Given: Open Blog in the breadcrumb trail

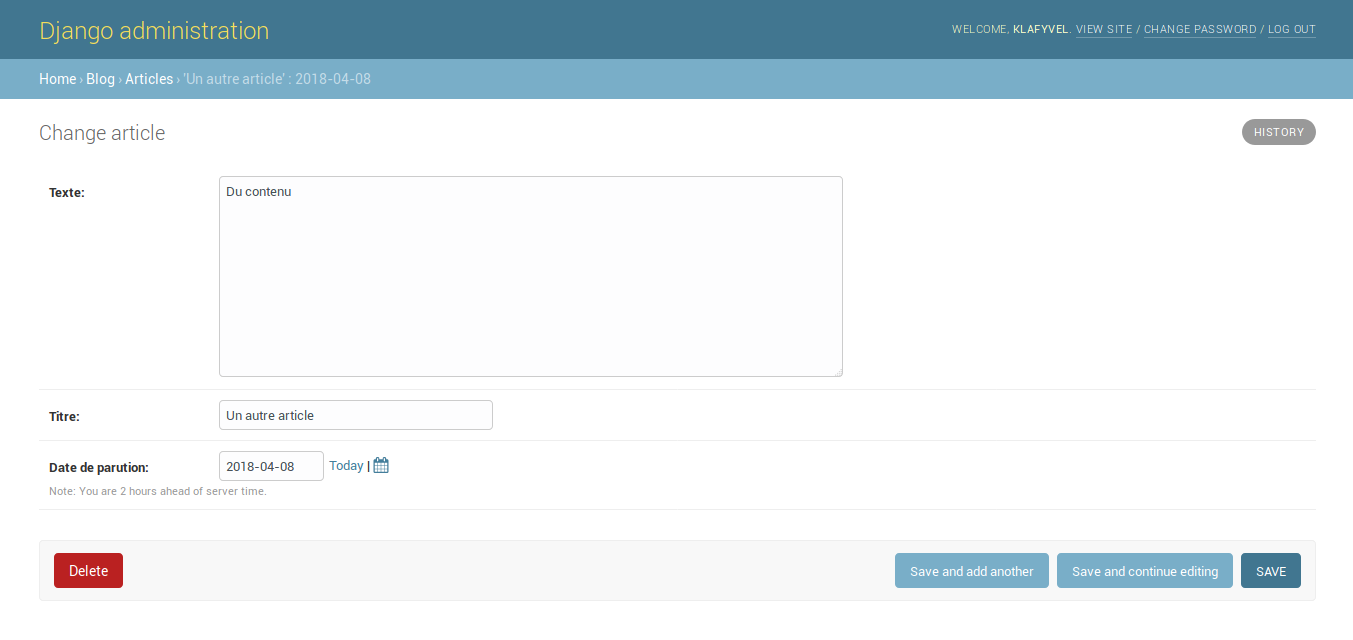Looking at the screenshot, I should pyautogui.click(x=100, y=79).
